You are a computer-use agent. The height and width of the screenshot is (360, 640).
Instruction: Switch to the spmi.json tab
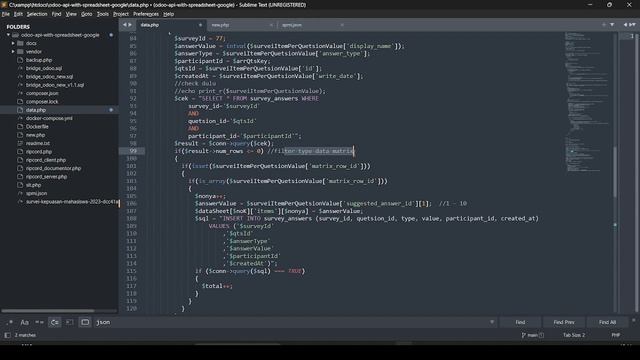pyautogui.click(x=312, y=25)
